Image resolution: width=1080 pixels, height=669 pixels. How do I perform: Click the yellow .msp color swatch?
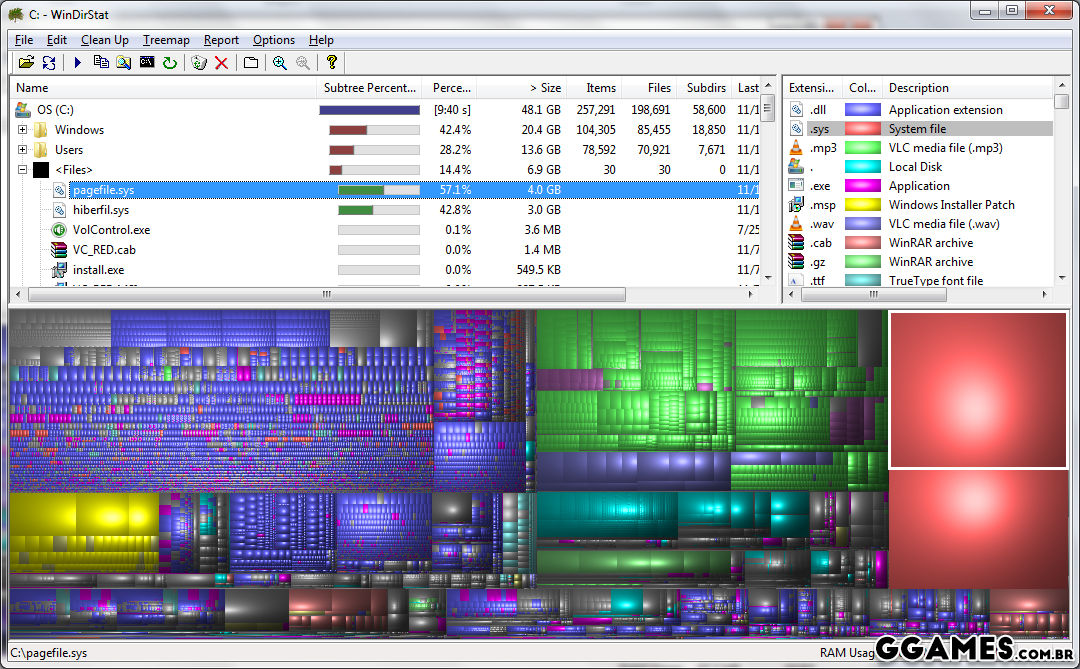[862, 205]
